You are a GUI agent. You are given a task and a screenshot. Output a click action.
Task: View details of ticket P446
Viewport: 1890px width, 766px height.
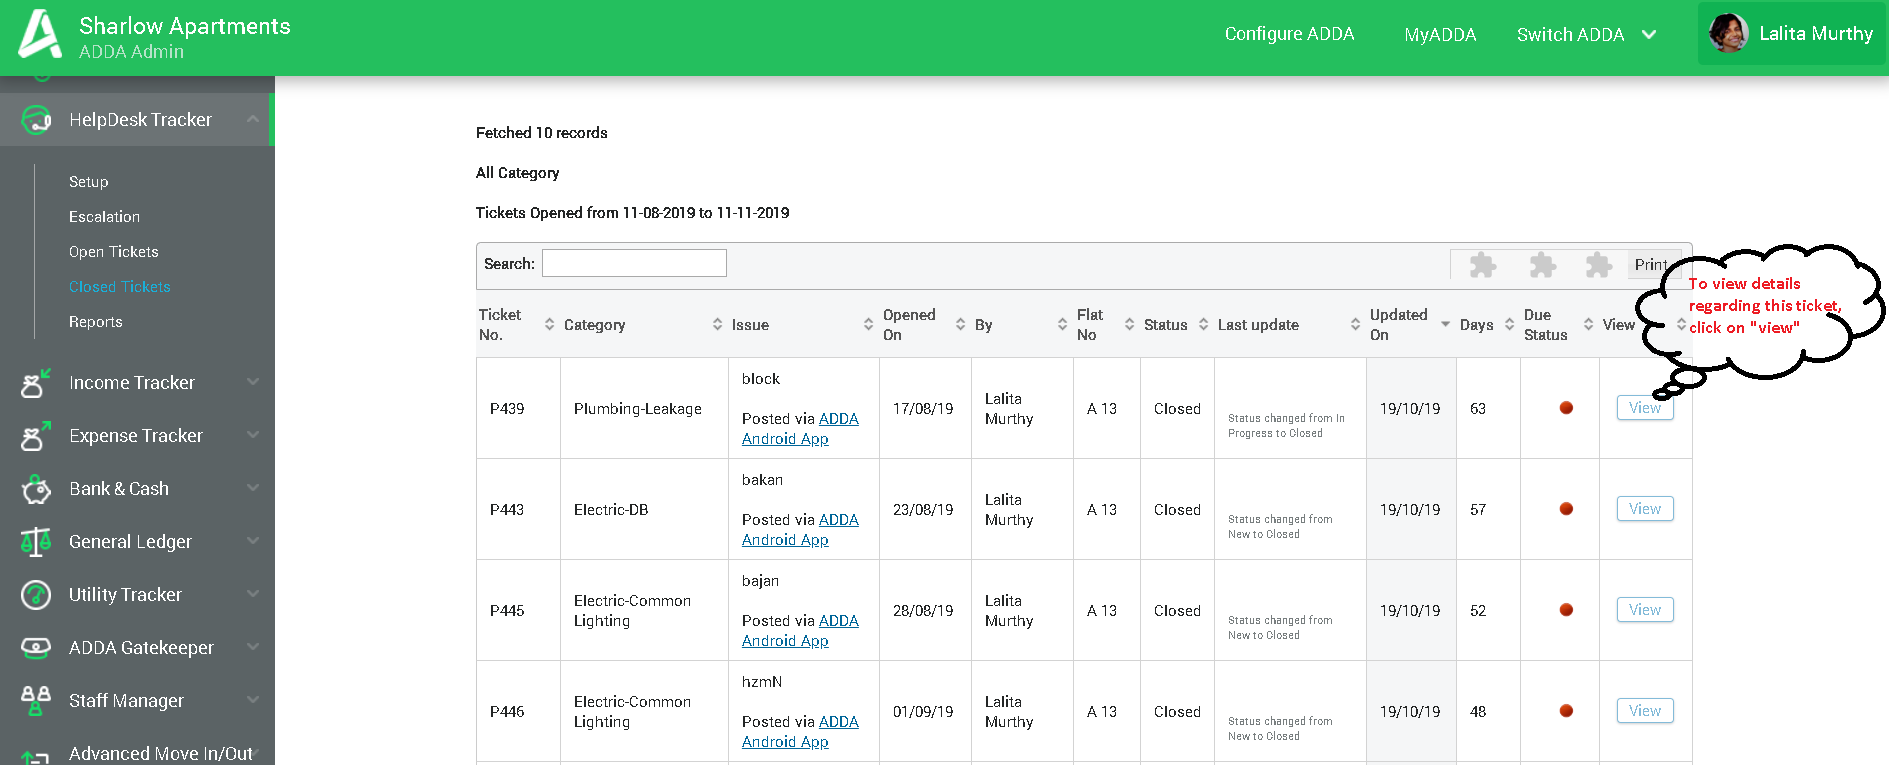(1645, 711)
